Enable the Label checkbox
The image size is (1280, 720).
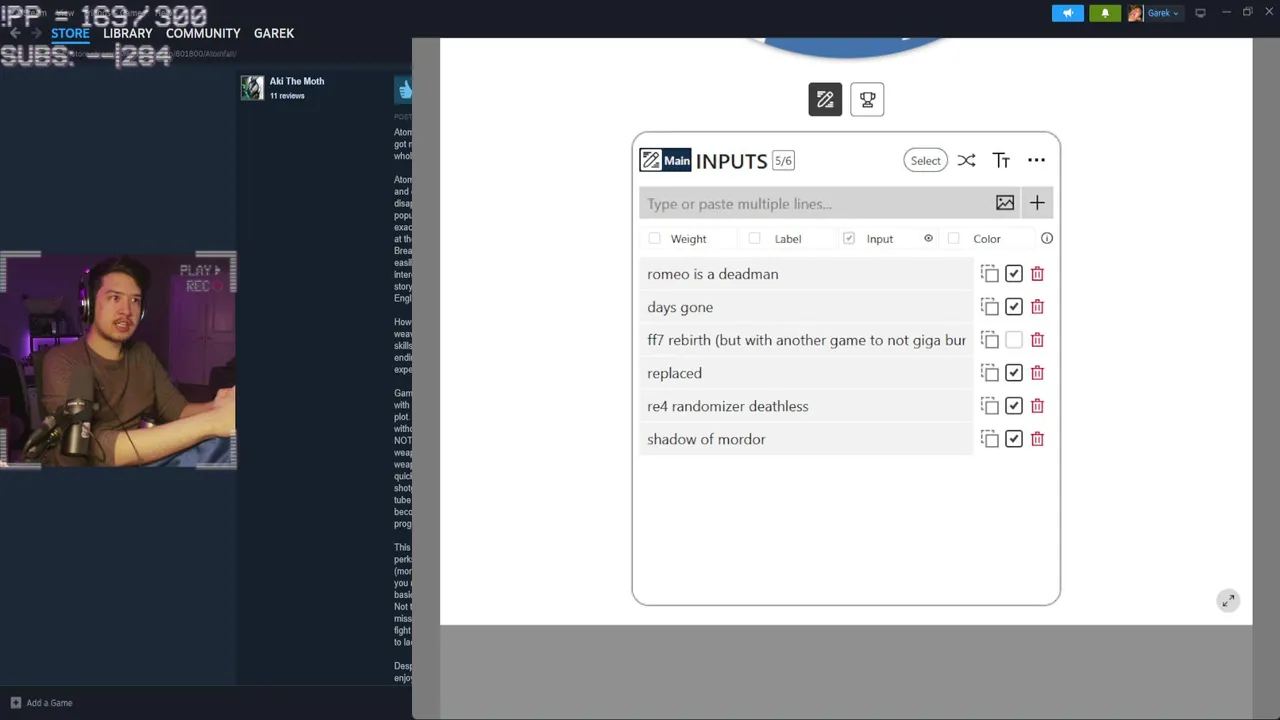tap(754, 238)
